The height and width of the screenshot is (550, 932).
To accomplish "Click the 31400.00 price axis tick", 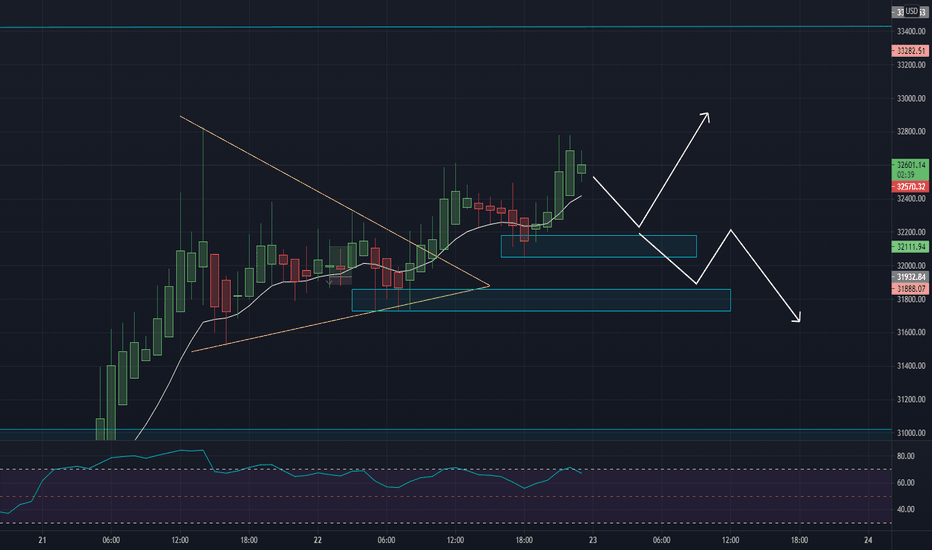I will pyautogui.click(x=911, y=366).
